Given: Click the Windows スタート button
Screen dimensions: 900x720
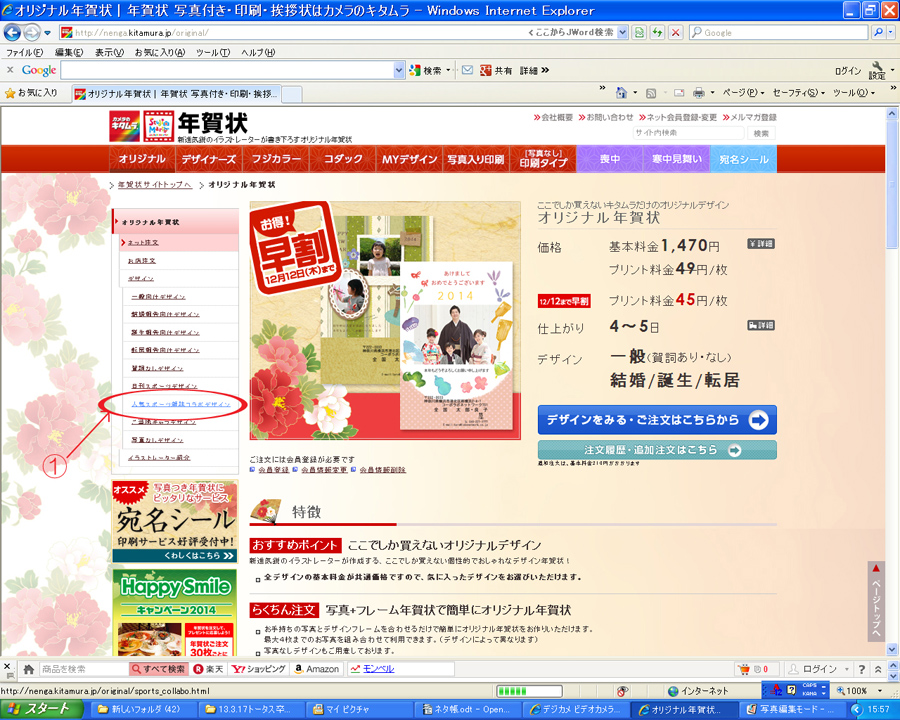Looking at the screenshot, I should pos(42,709).
